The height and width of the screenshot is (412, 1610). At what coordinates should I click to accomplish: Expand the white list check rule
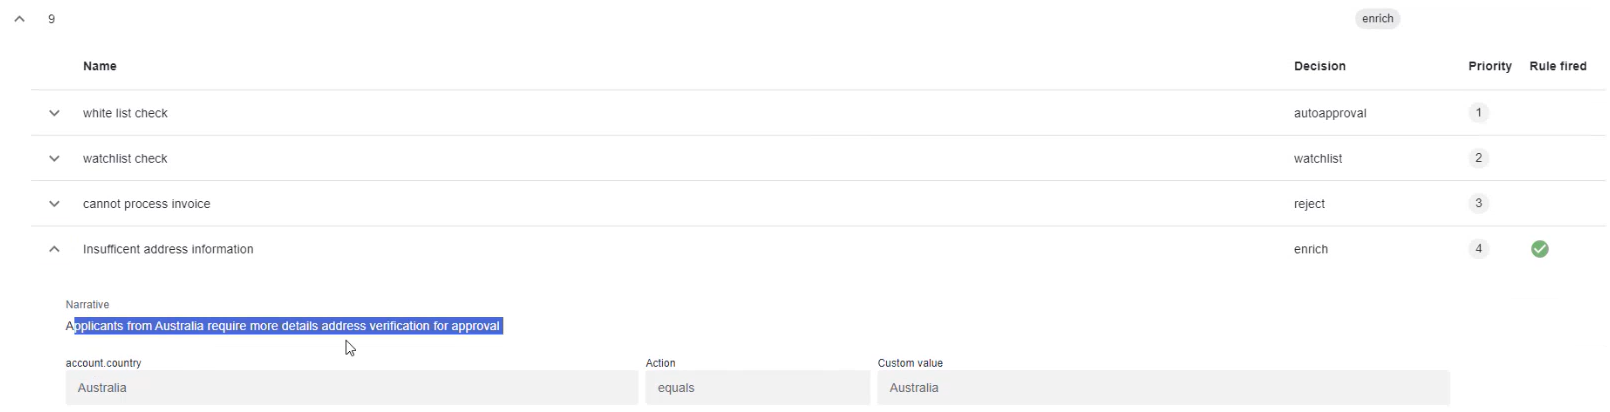(x=55, y=113)
